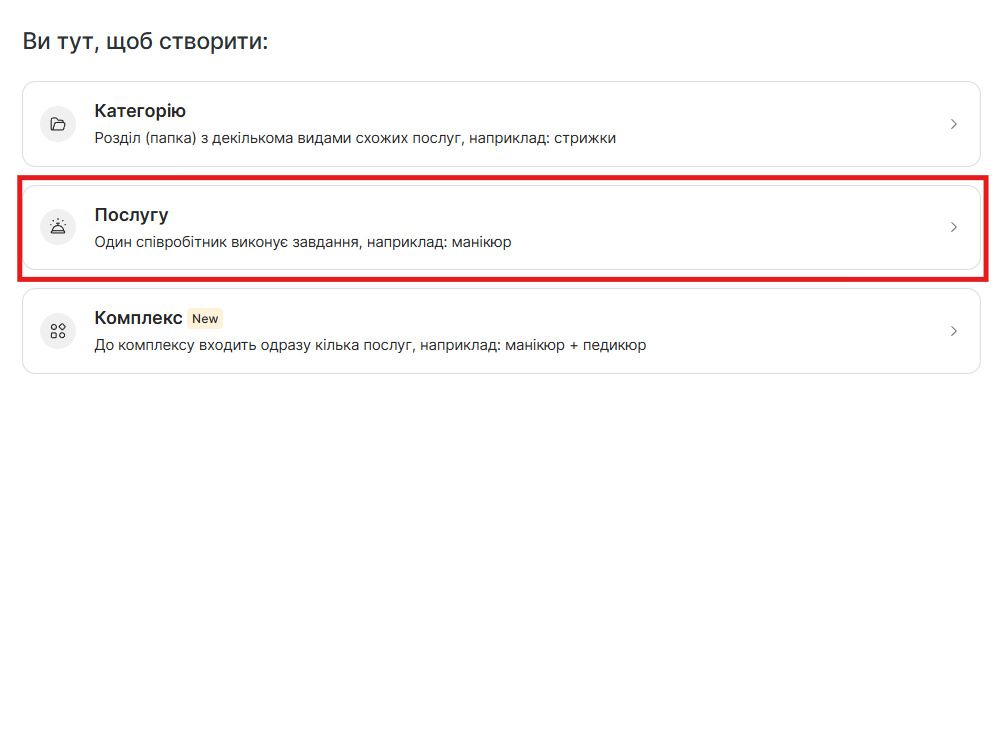Viewport: 998px width, 747px height.
Task: Open the Послугу row chevron arrow
Action: [x=953, y=227]
